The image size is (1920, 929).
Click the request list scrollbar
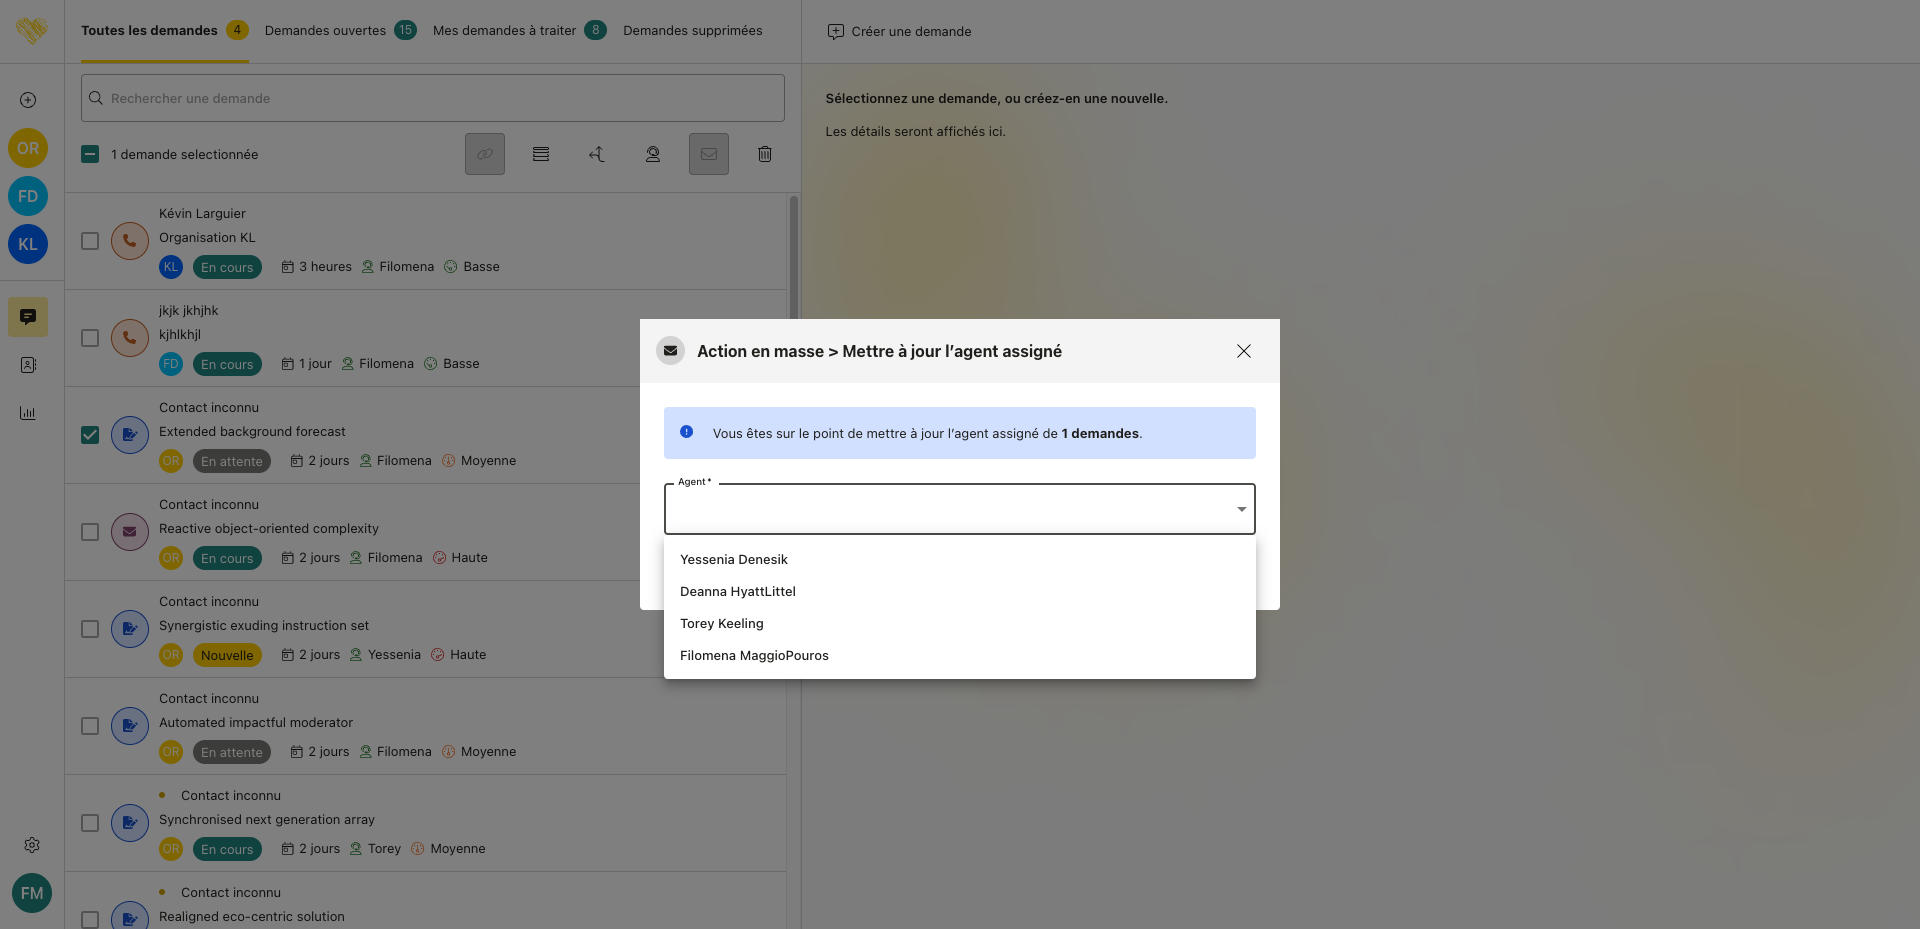pos(793,260)
